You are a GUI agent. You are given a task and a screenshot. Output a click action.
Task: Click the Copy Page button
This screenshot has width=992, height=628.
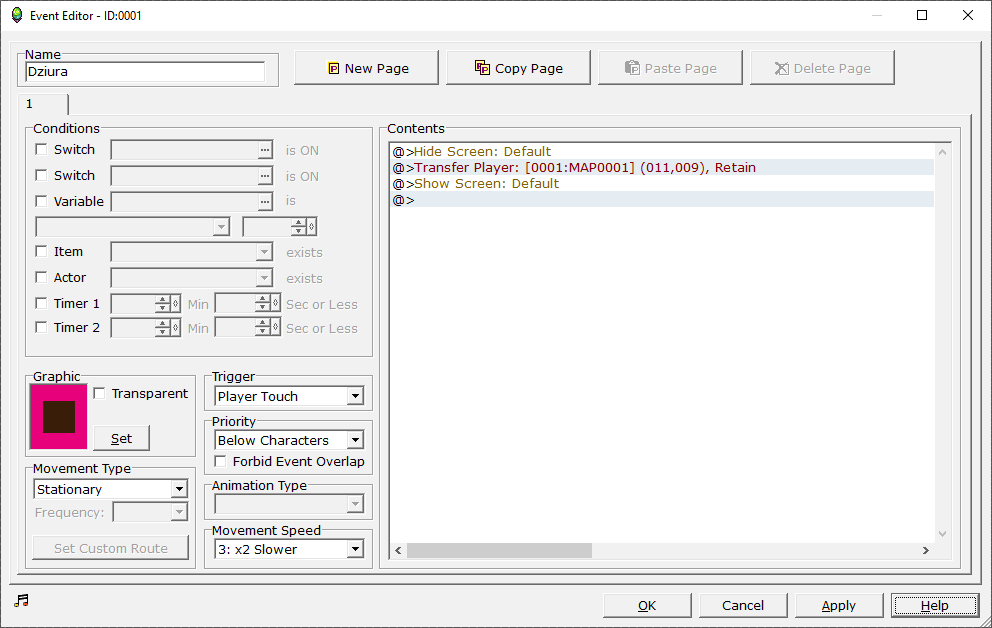pos(518,68)
